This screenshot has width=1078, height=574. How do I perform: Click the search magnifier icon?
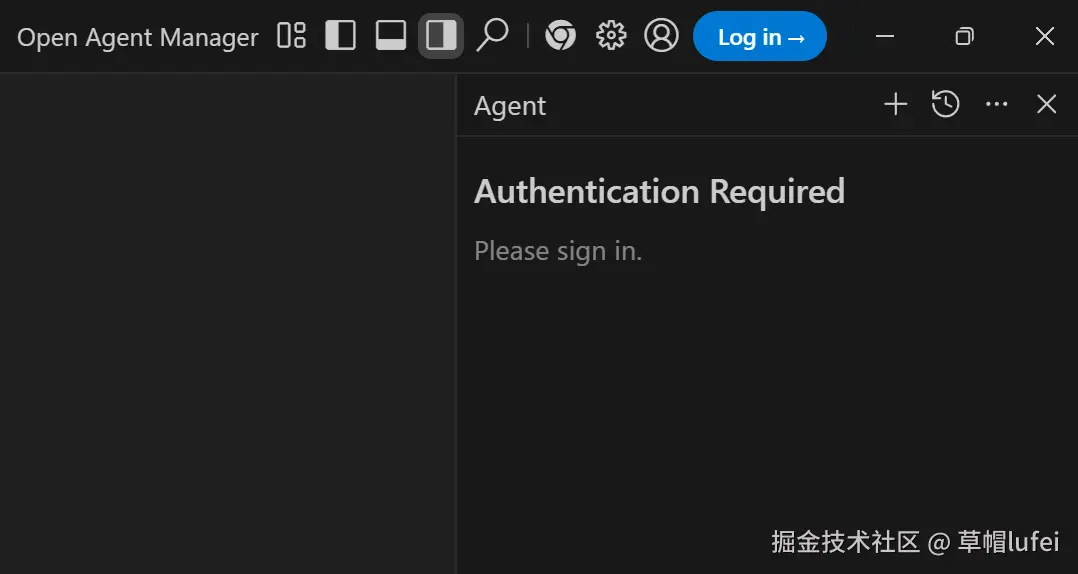492,35
